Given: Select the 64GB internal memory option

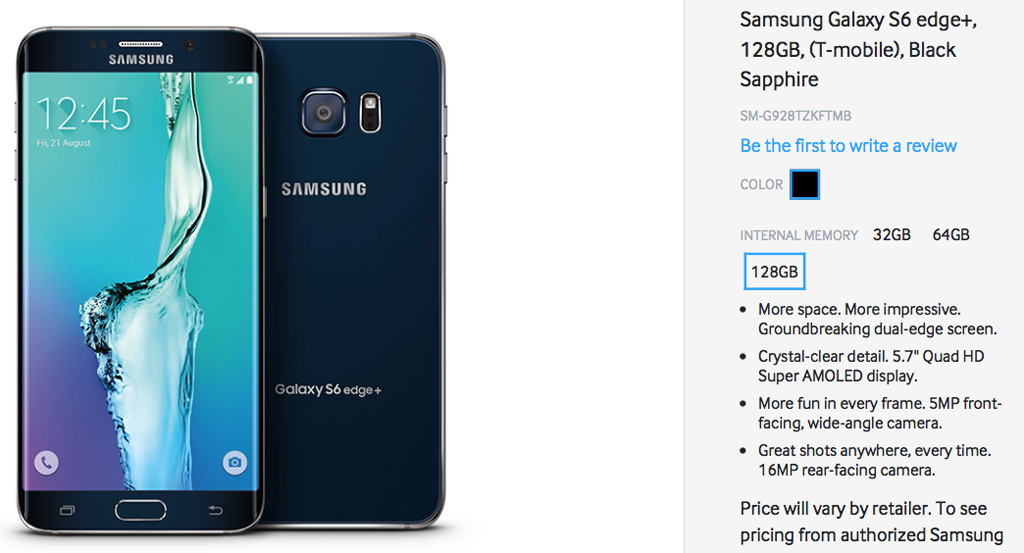Looking at the screenshot, I should (x=951, y=235).
